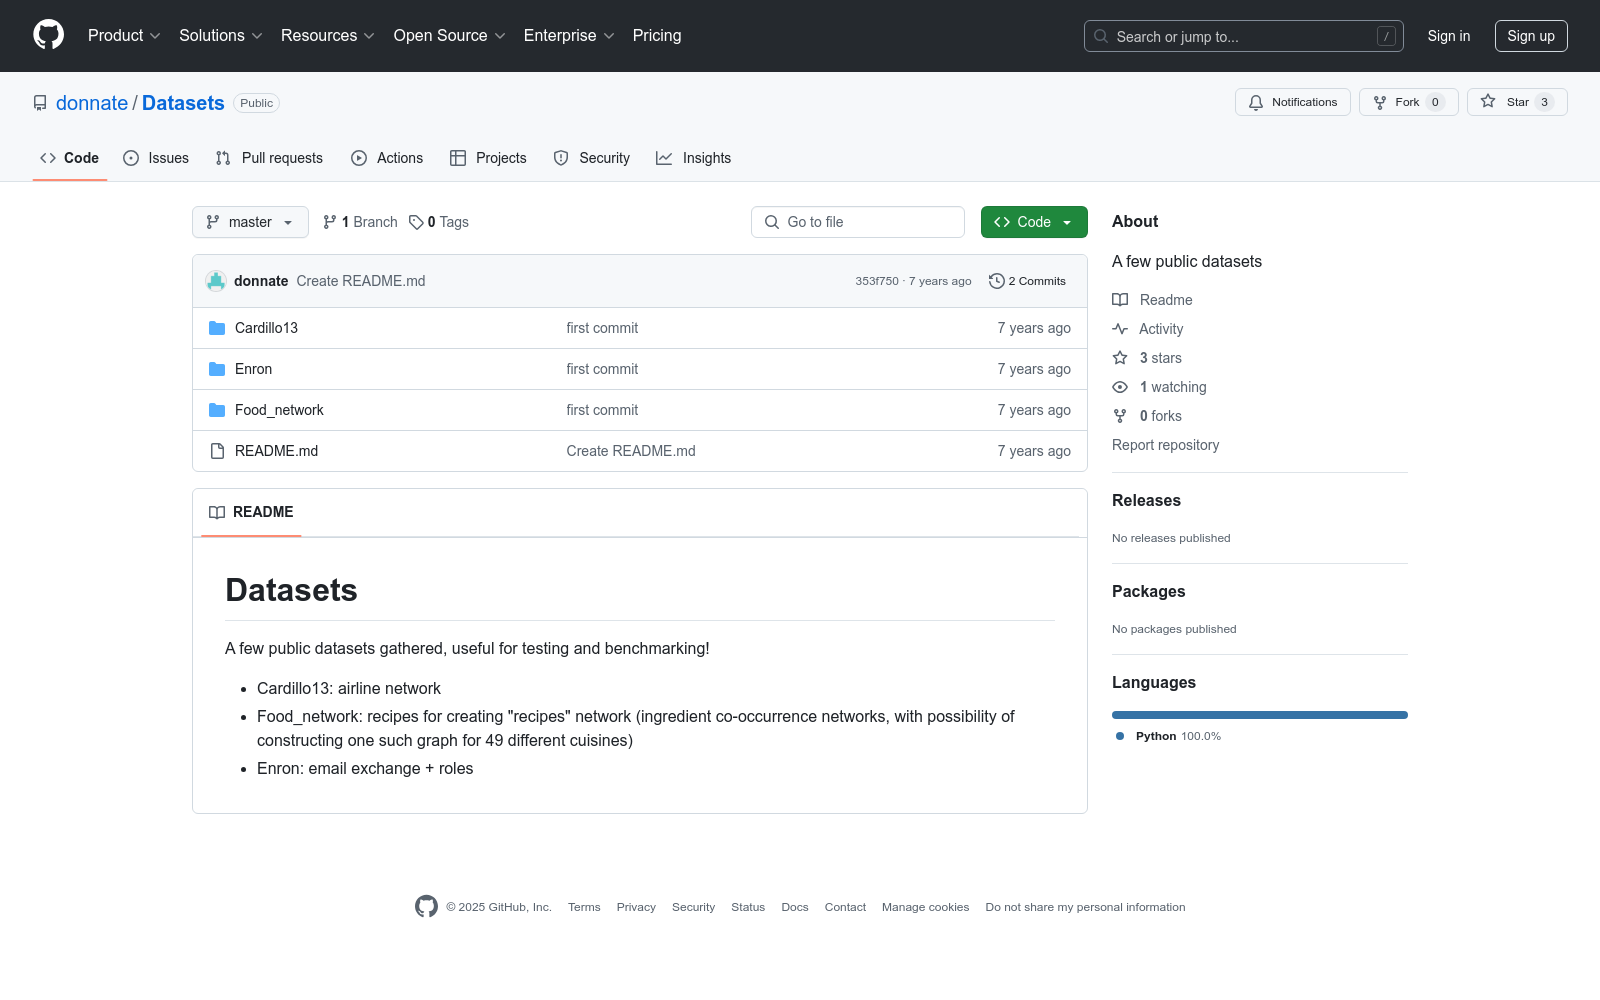Expand the Enterprise menu
Viewport: 1600px width, 1000px height.
pos(569,36)
